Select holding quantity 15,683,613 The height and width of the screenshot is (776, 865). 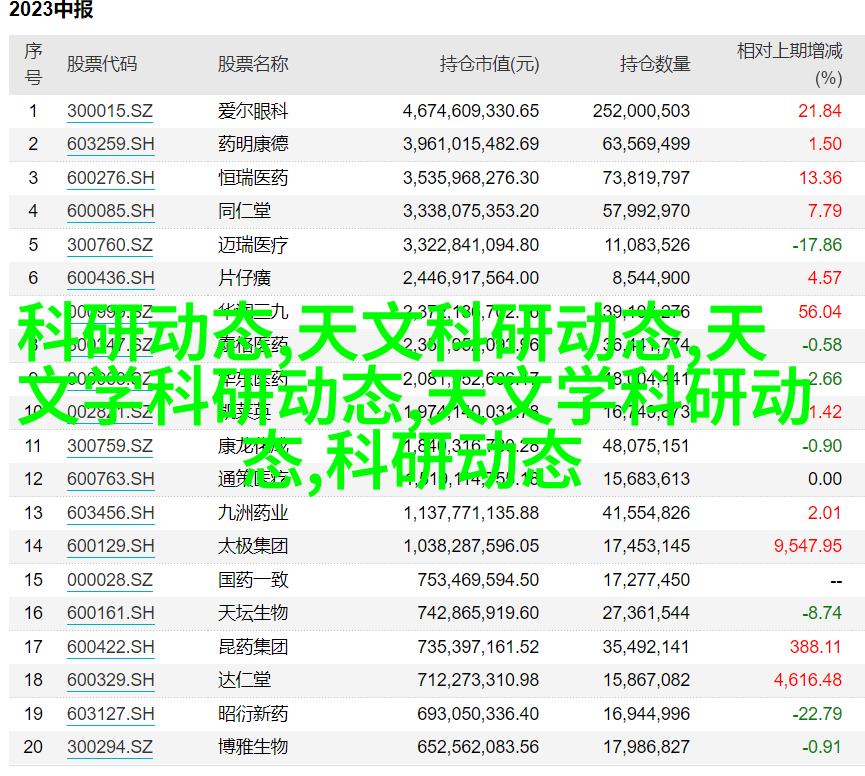pyautogui.click(x=646, y=479)
